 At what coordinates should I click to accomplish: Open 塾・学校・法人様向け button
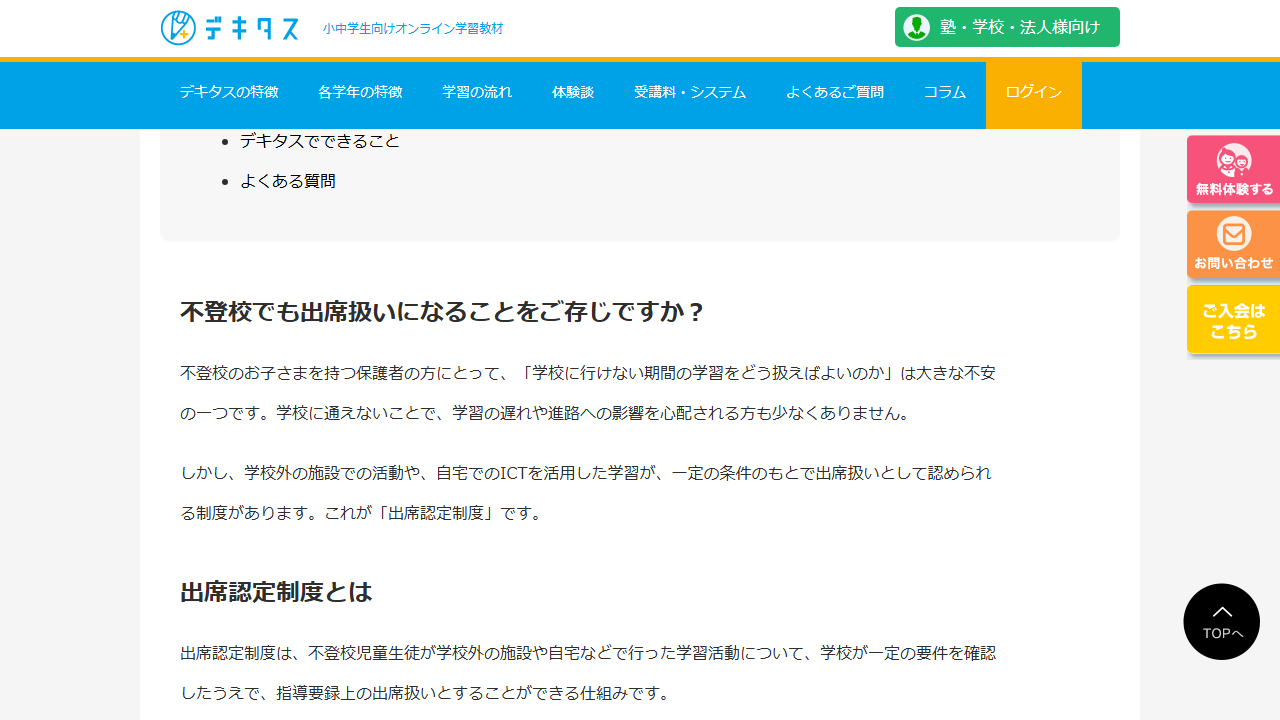(1007, 27)
